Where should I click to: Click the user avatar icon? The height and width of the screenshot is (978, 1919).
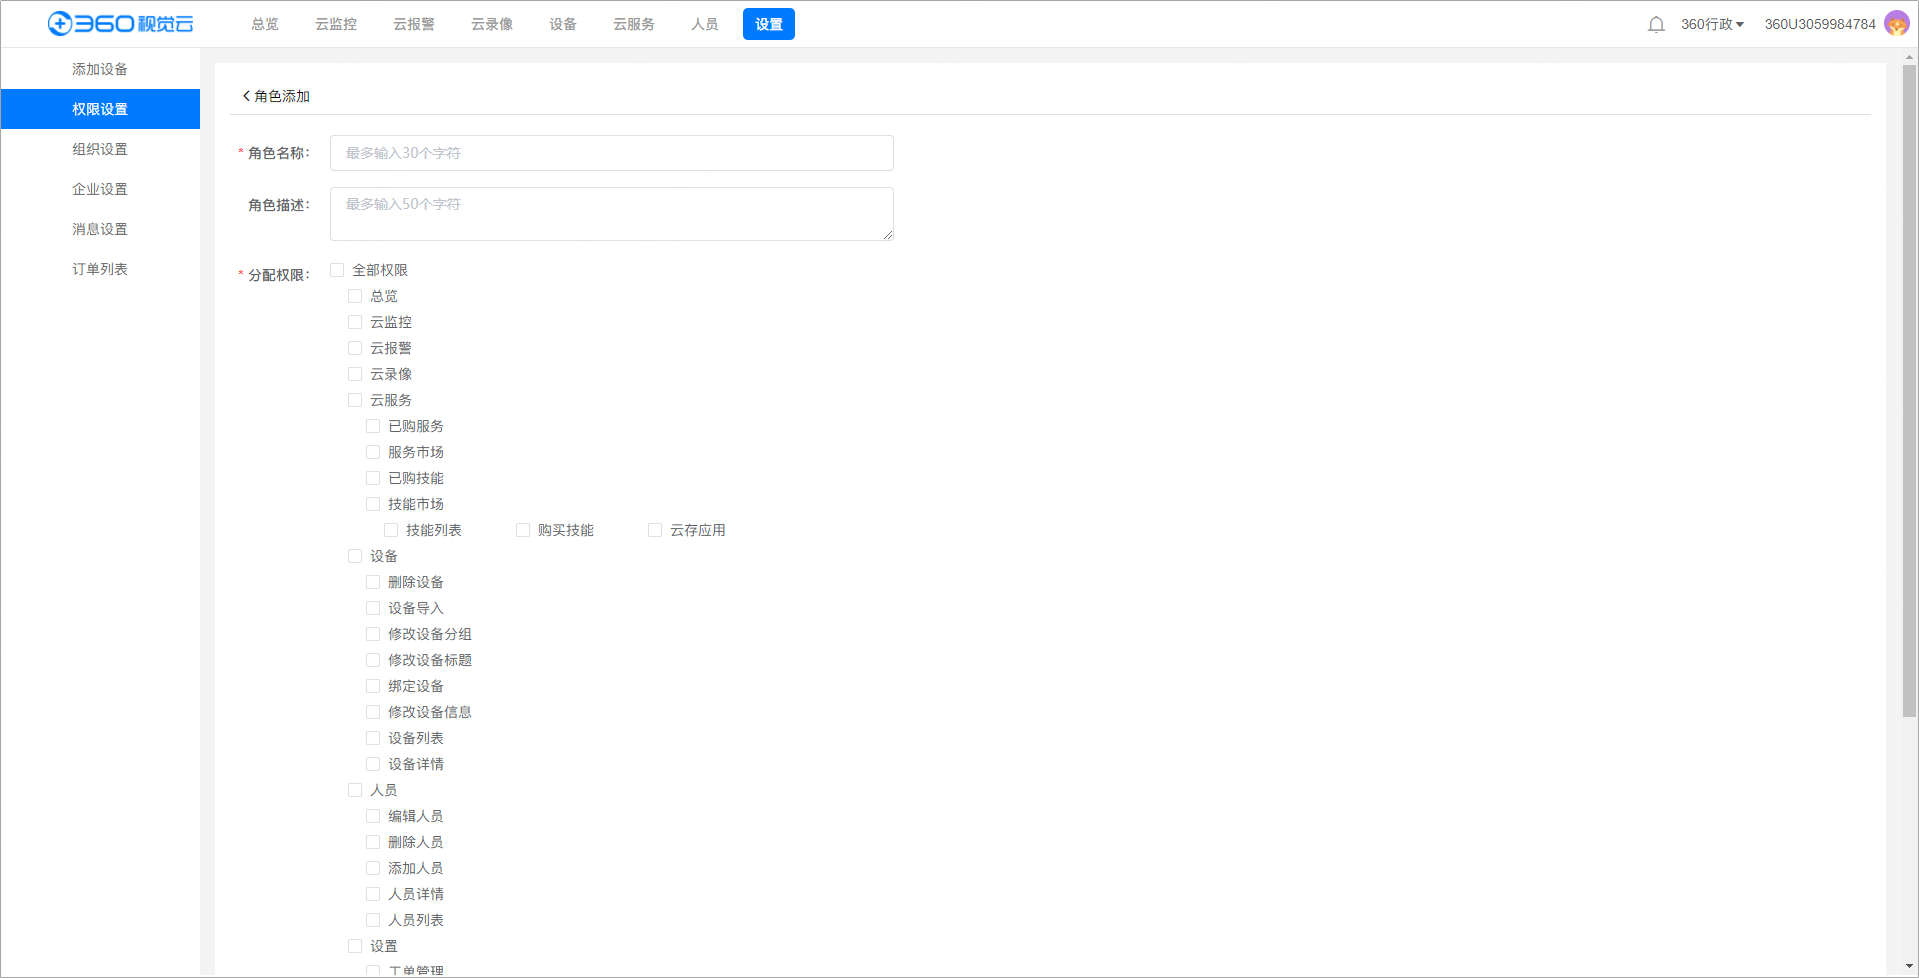pos(1896,24)
